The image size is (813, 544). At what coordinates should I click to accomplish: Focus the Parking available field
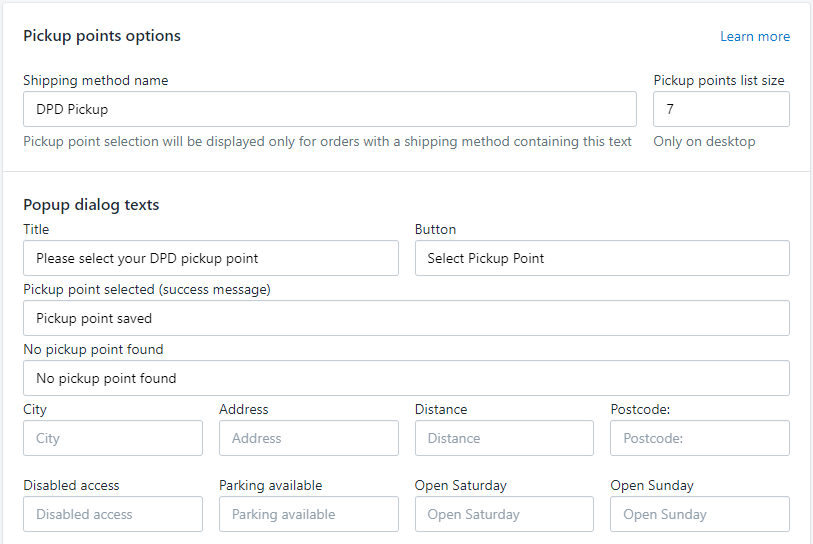click(x=309, y=514)
